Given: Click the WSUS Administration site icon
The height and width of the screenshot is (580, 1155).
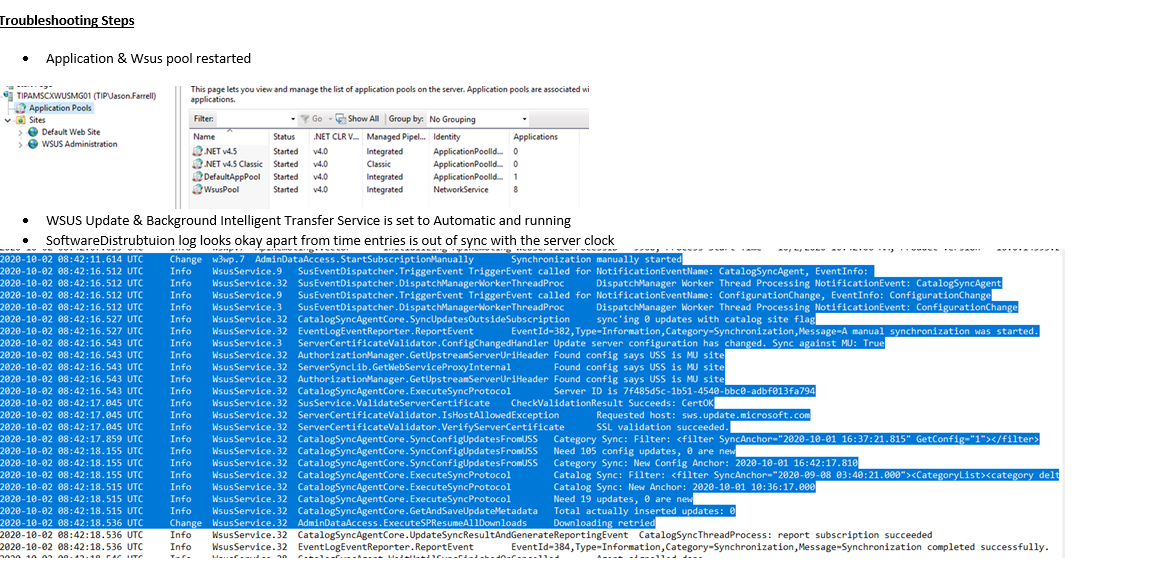Looking at the screenshot, I should [31, 144].
